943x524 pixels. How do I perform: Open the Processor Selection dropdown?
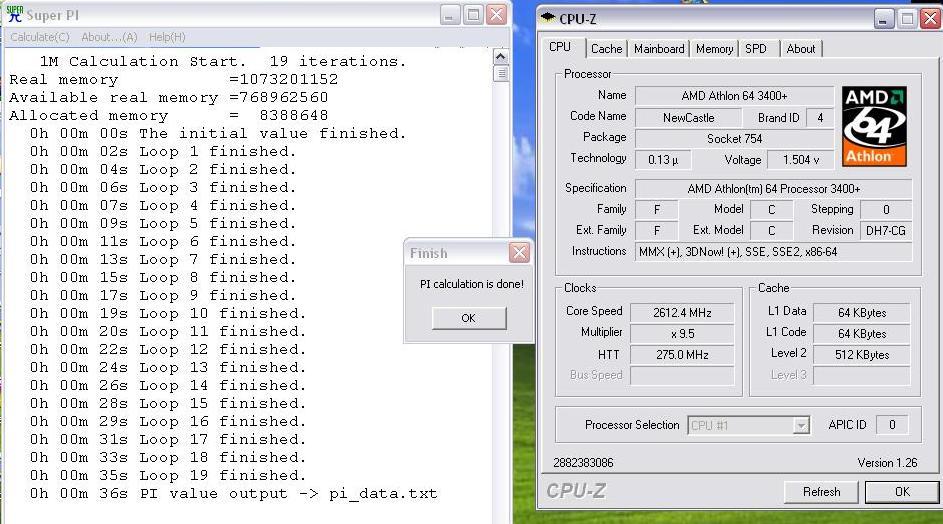[800, 425]
